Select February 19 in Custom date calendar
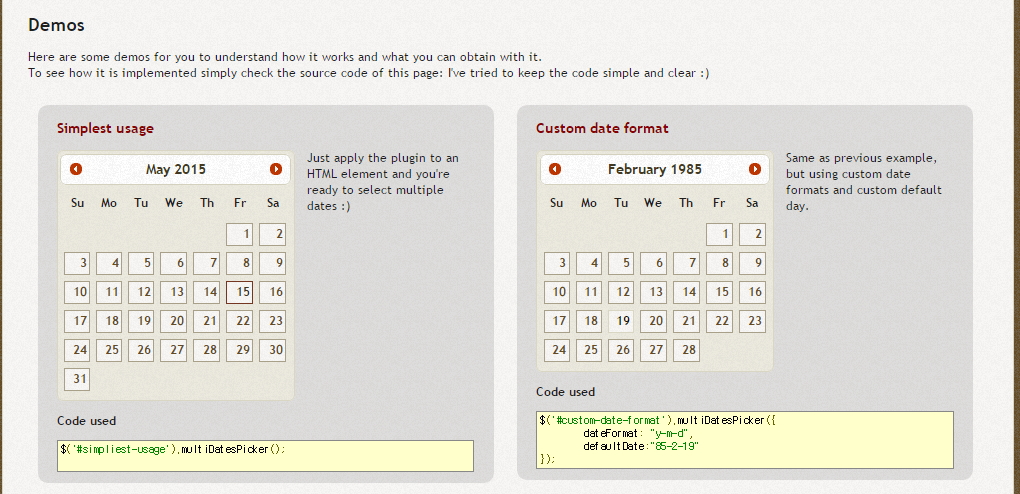The width and height of the screenshot is (1020, 494). [x=621, y=321]
